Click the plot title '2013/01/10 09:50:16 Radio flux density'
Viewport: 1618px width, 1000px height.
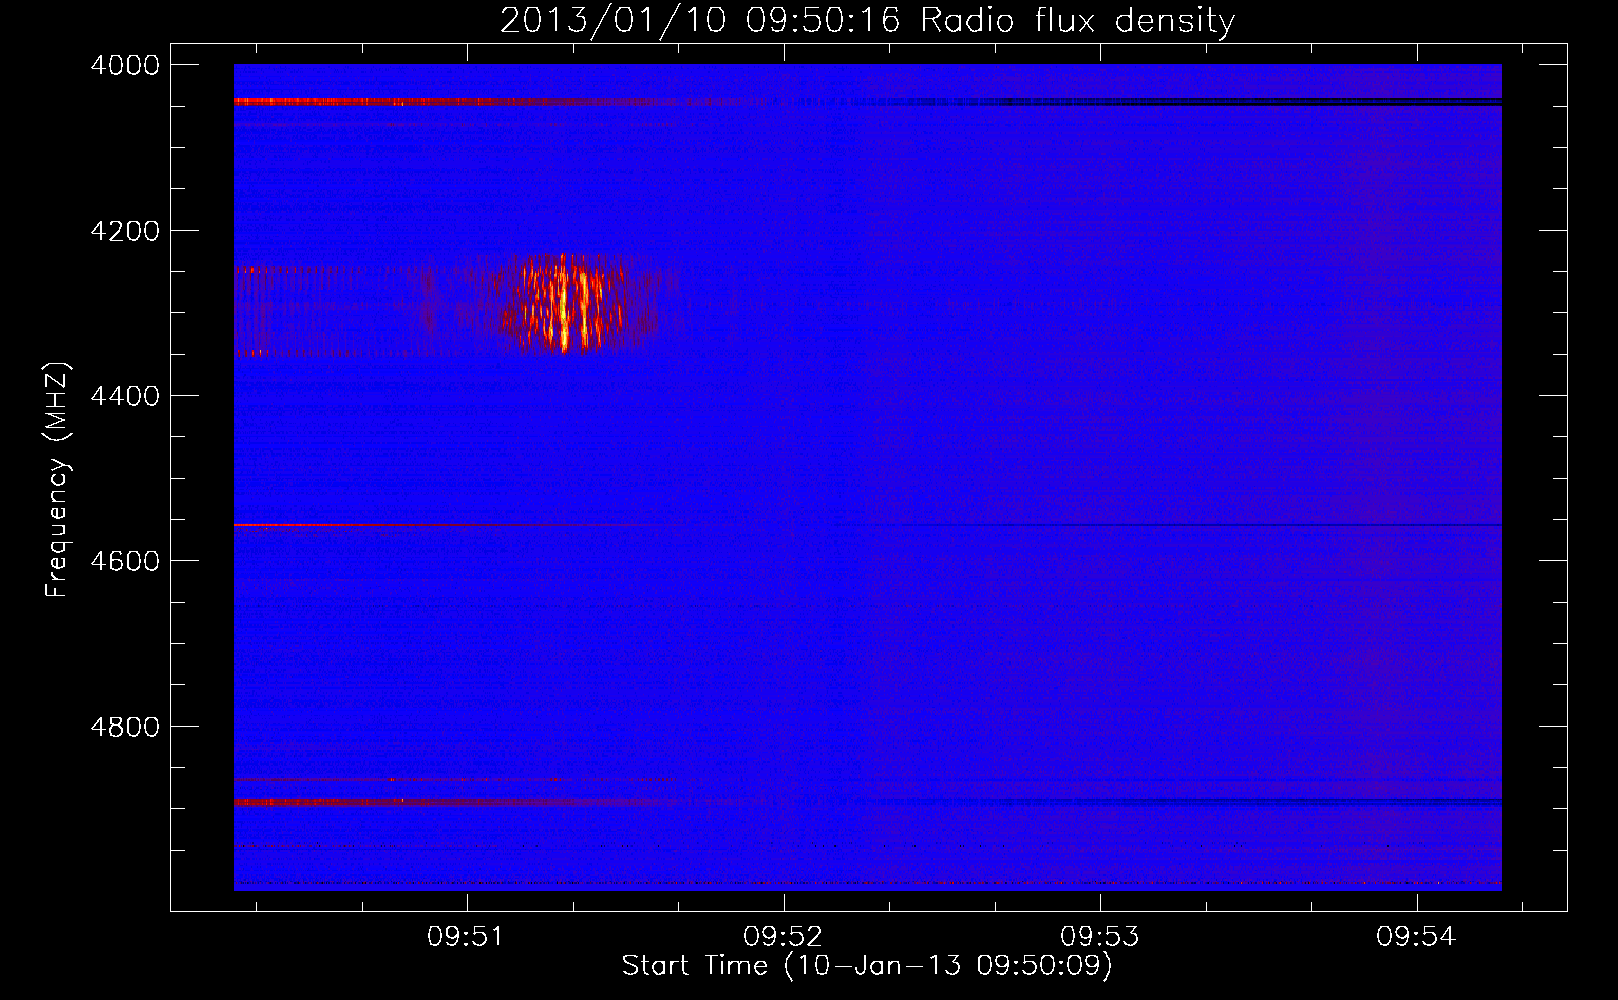[x=867, y=20]
